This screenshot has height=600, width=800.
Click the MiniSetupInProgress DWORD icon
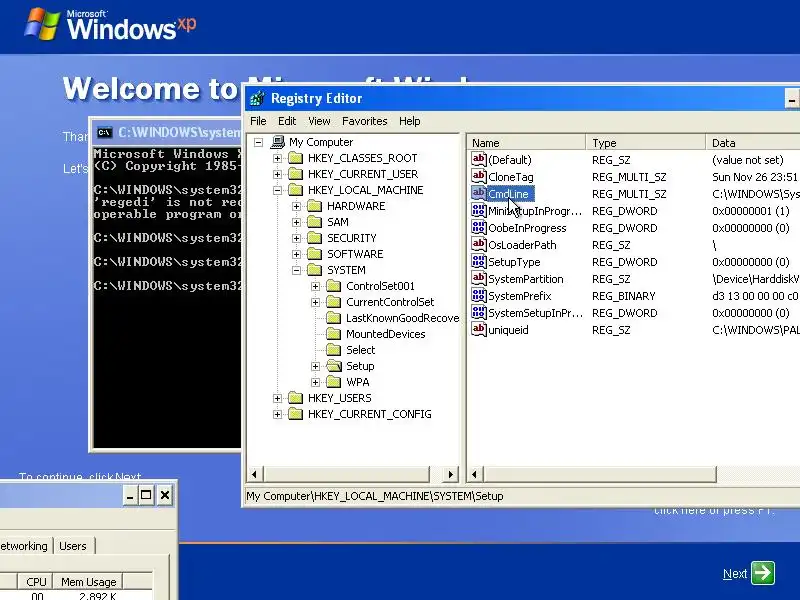[479, 210]
